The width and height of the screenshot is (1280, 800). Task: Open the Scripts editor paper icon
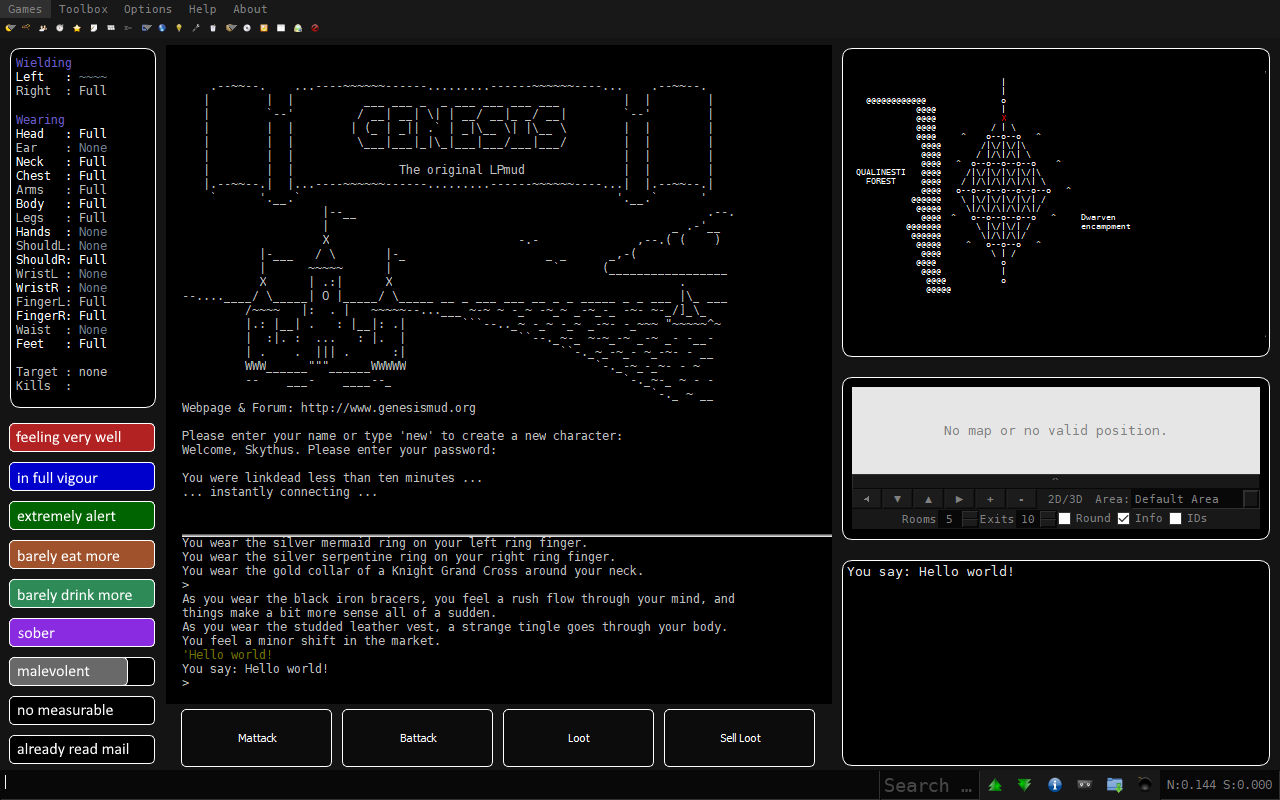coord(94,28)
